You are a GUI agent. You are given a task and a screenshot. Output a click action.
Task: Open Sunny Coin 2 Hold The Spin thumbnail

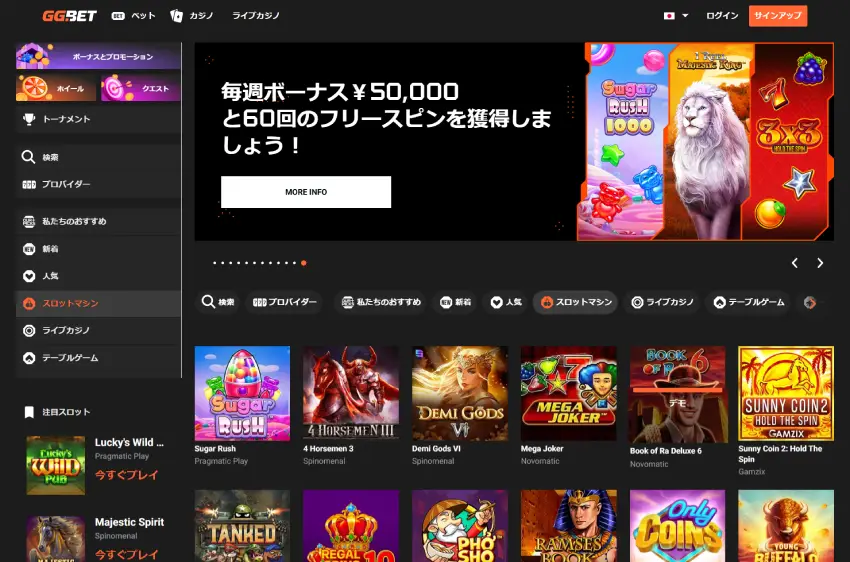pyautogui.click(x=786, y=393)
